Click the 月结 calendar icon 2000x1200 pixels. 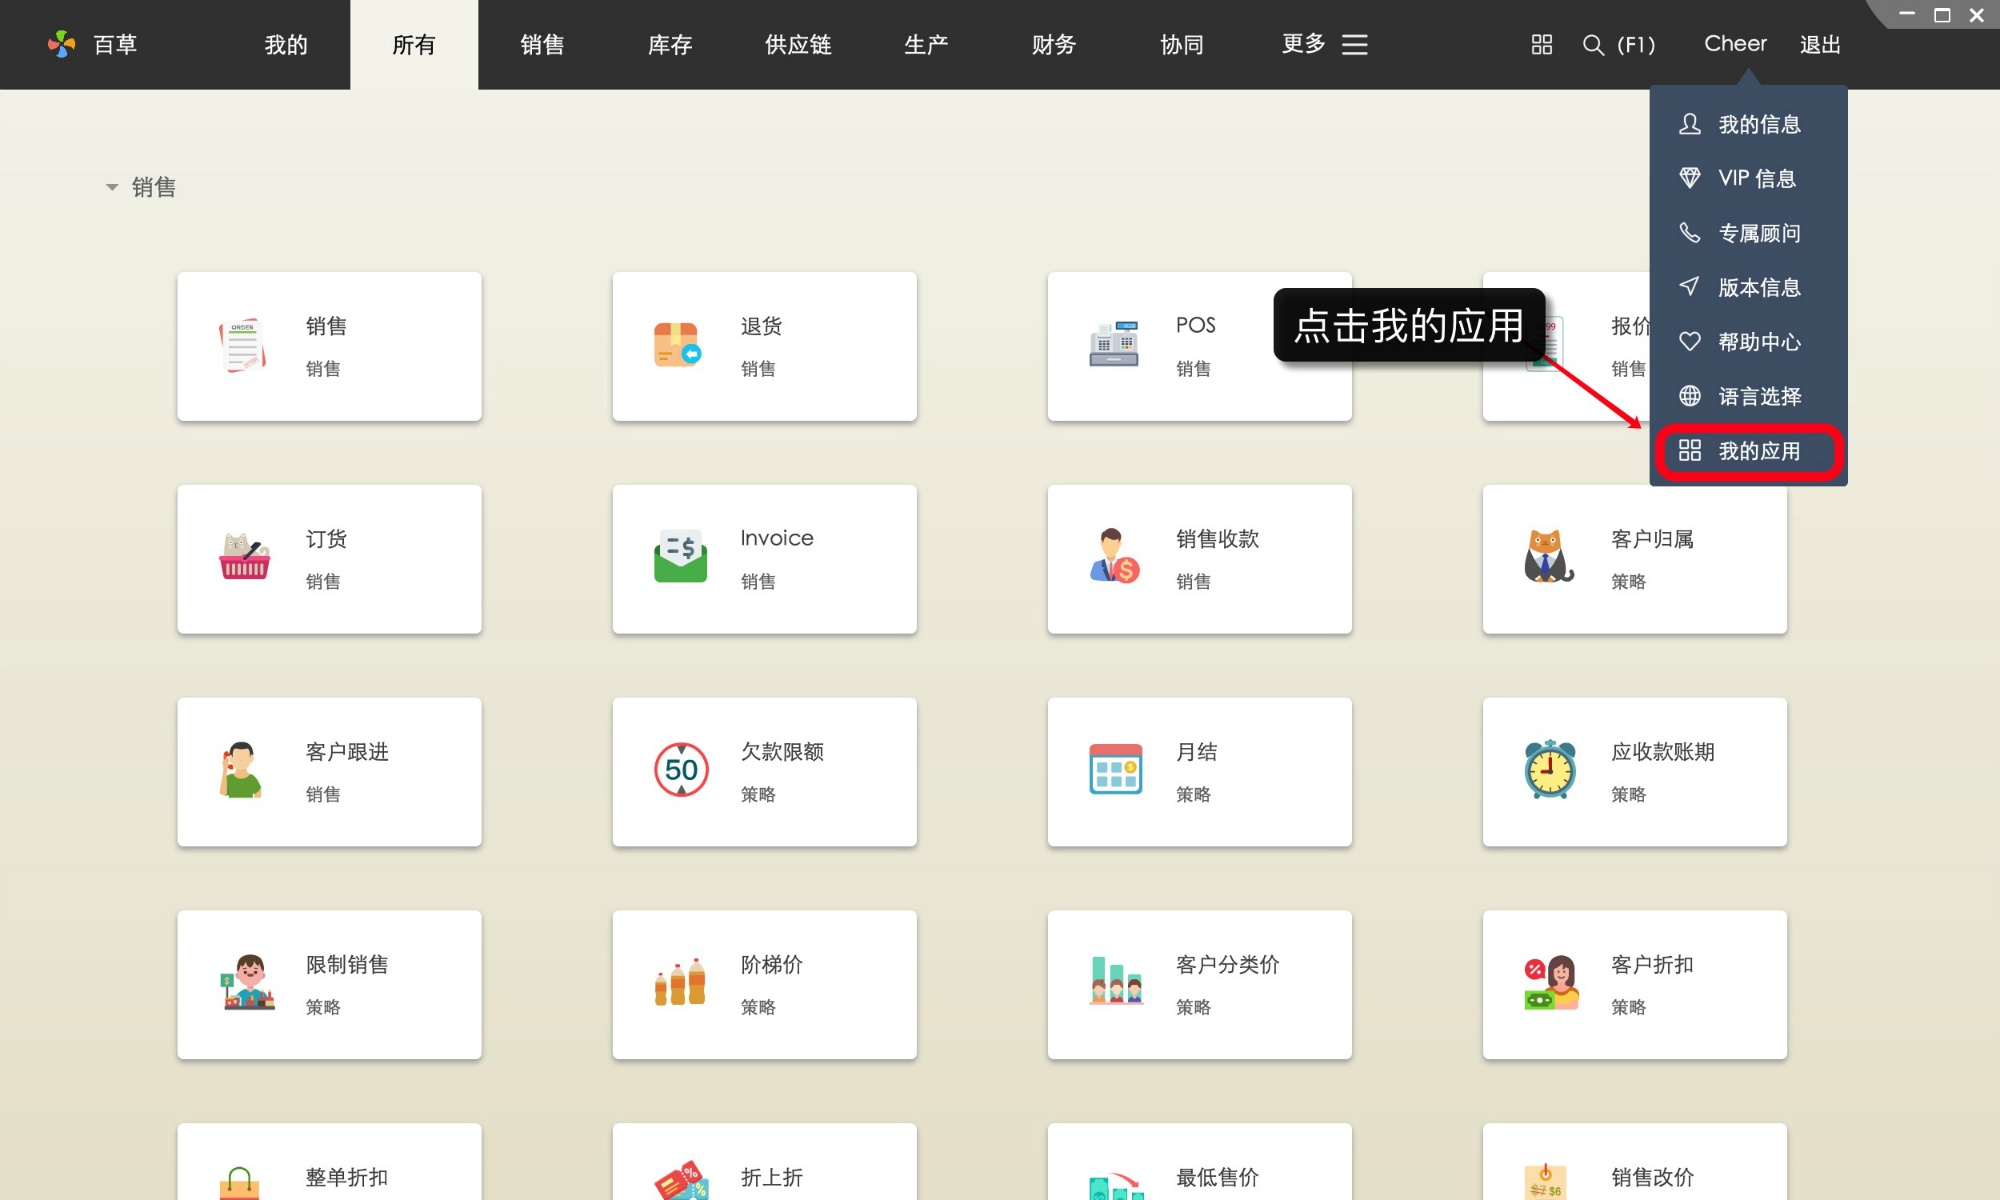(x=1115, y=769)
